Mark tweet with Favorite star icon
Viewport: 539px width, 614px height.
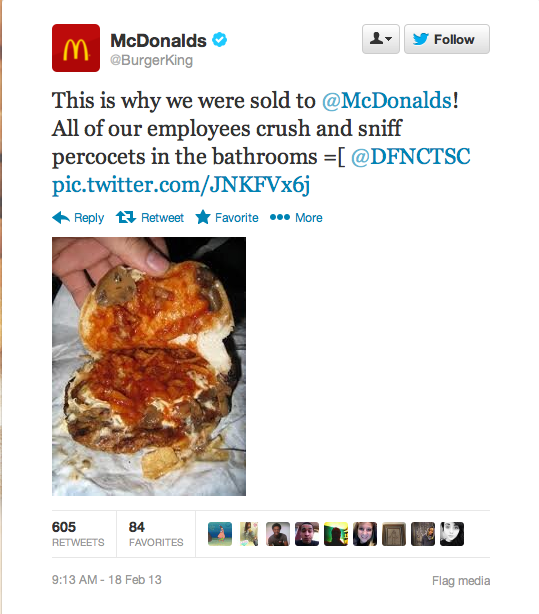(203, 217)
